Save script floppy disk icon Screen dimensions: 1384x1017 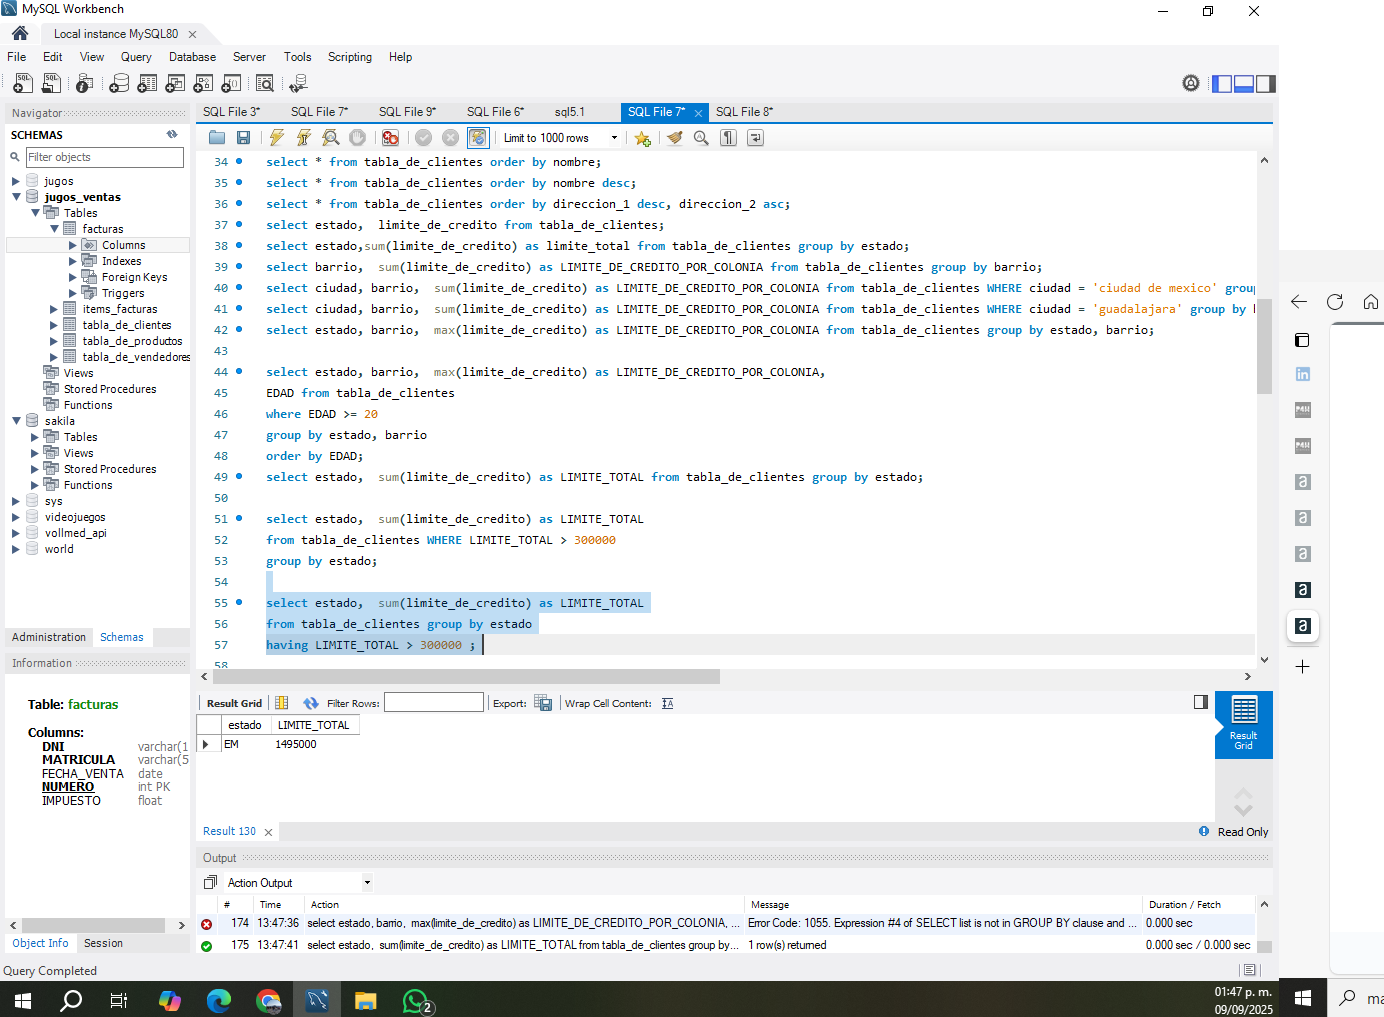coord(243,138)
